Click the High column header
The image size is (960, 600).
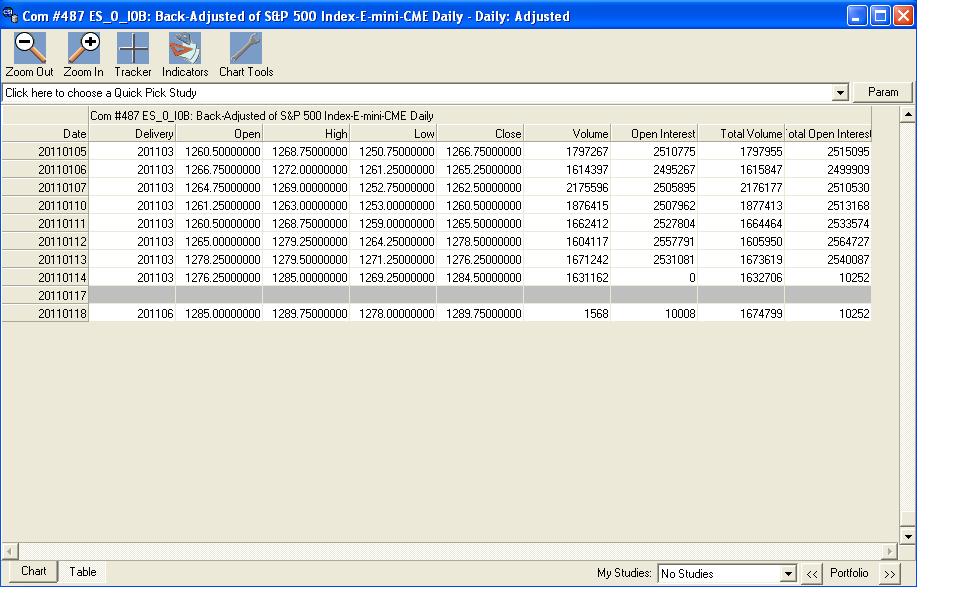pyautogui.click(x=306, y=133)
